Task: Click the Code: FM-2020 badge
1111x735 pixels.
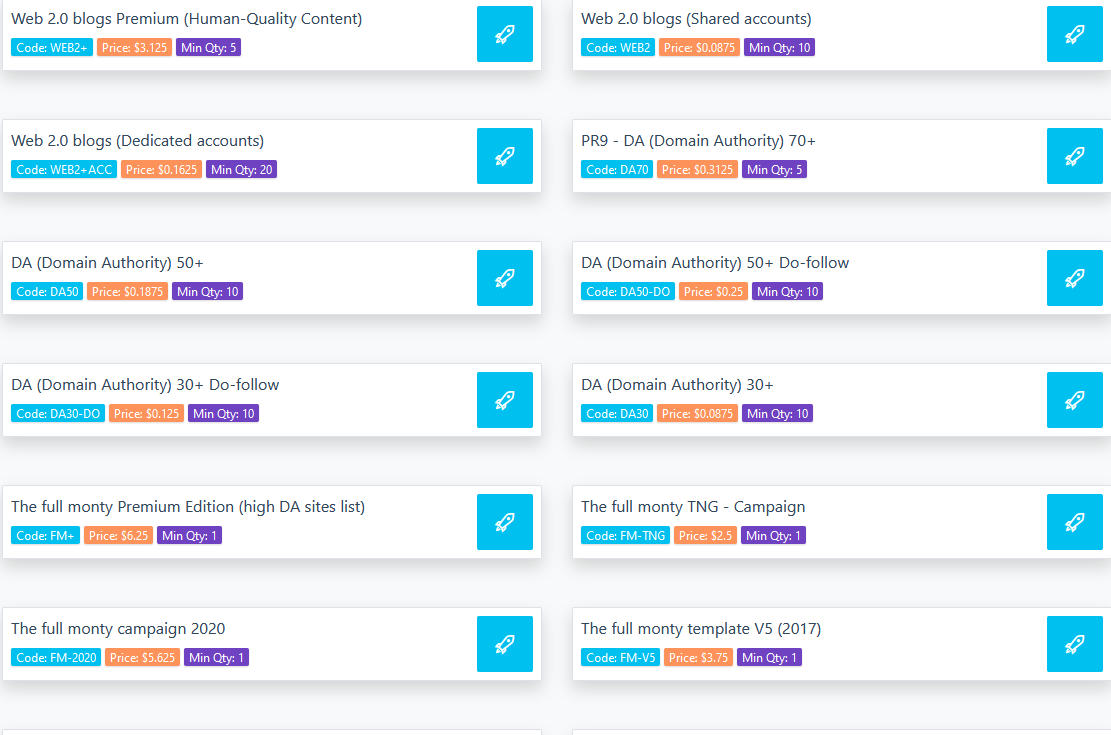Action: click(56, 657)
